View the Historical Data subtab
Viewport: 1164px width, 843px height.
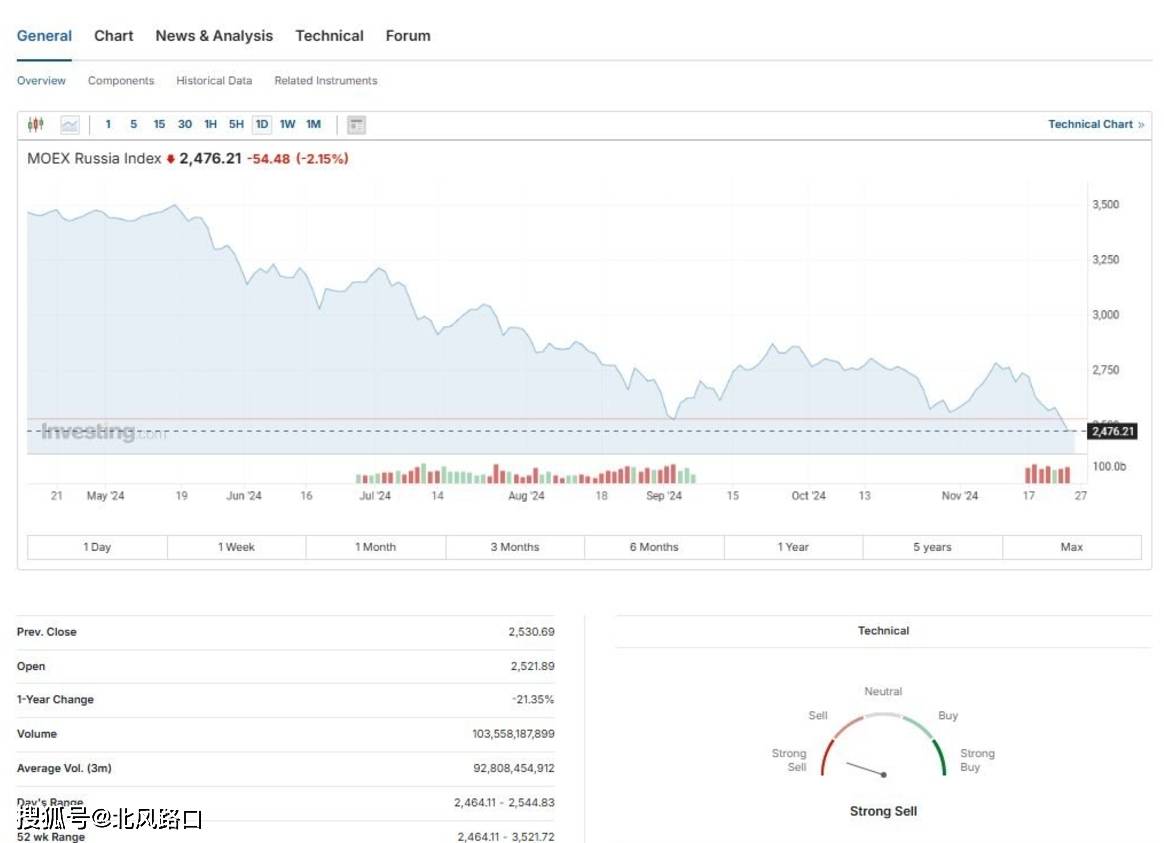(x=214, y=81)
